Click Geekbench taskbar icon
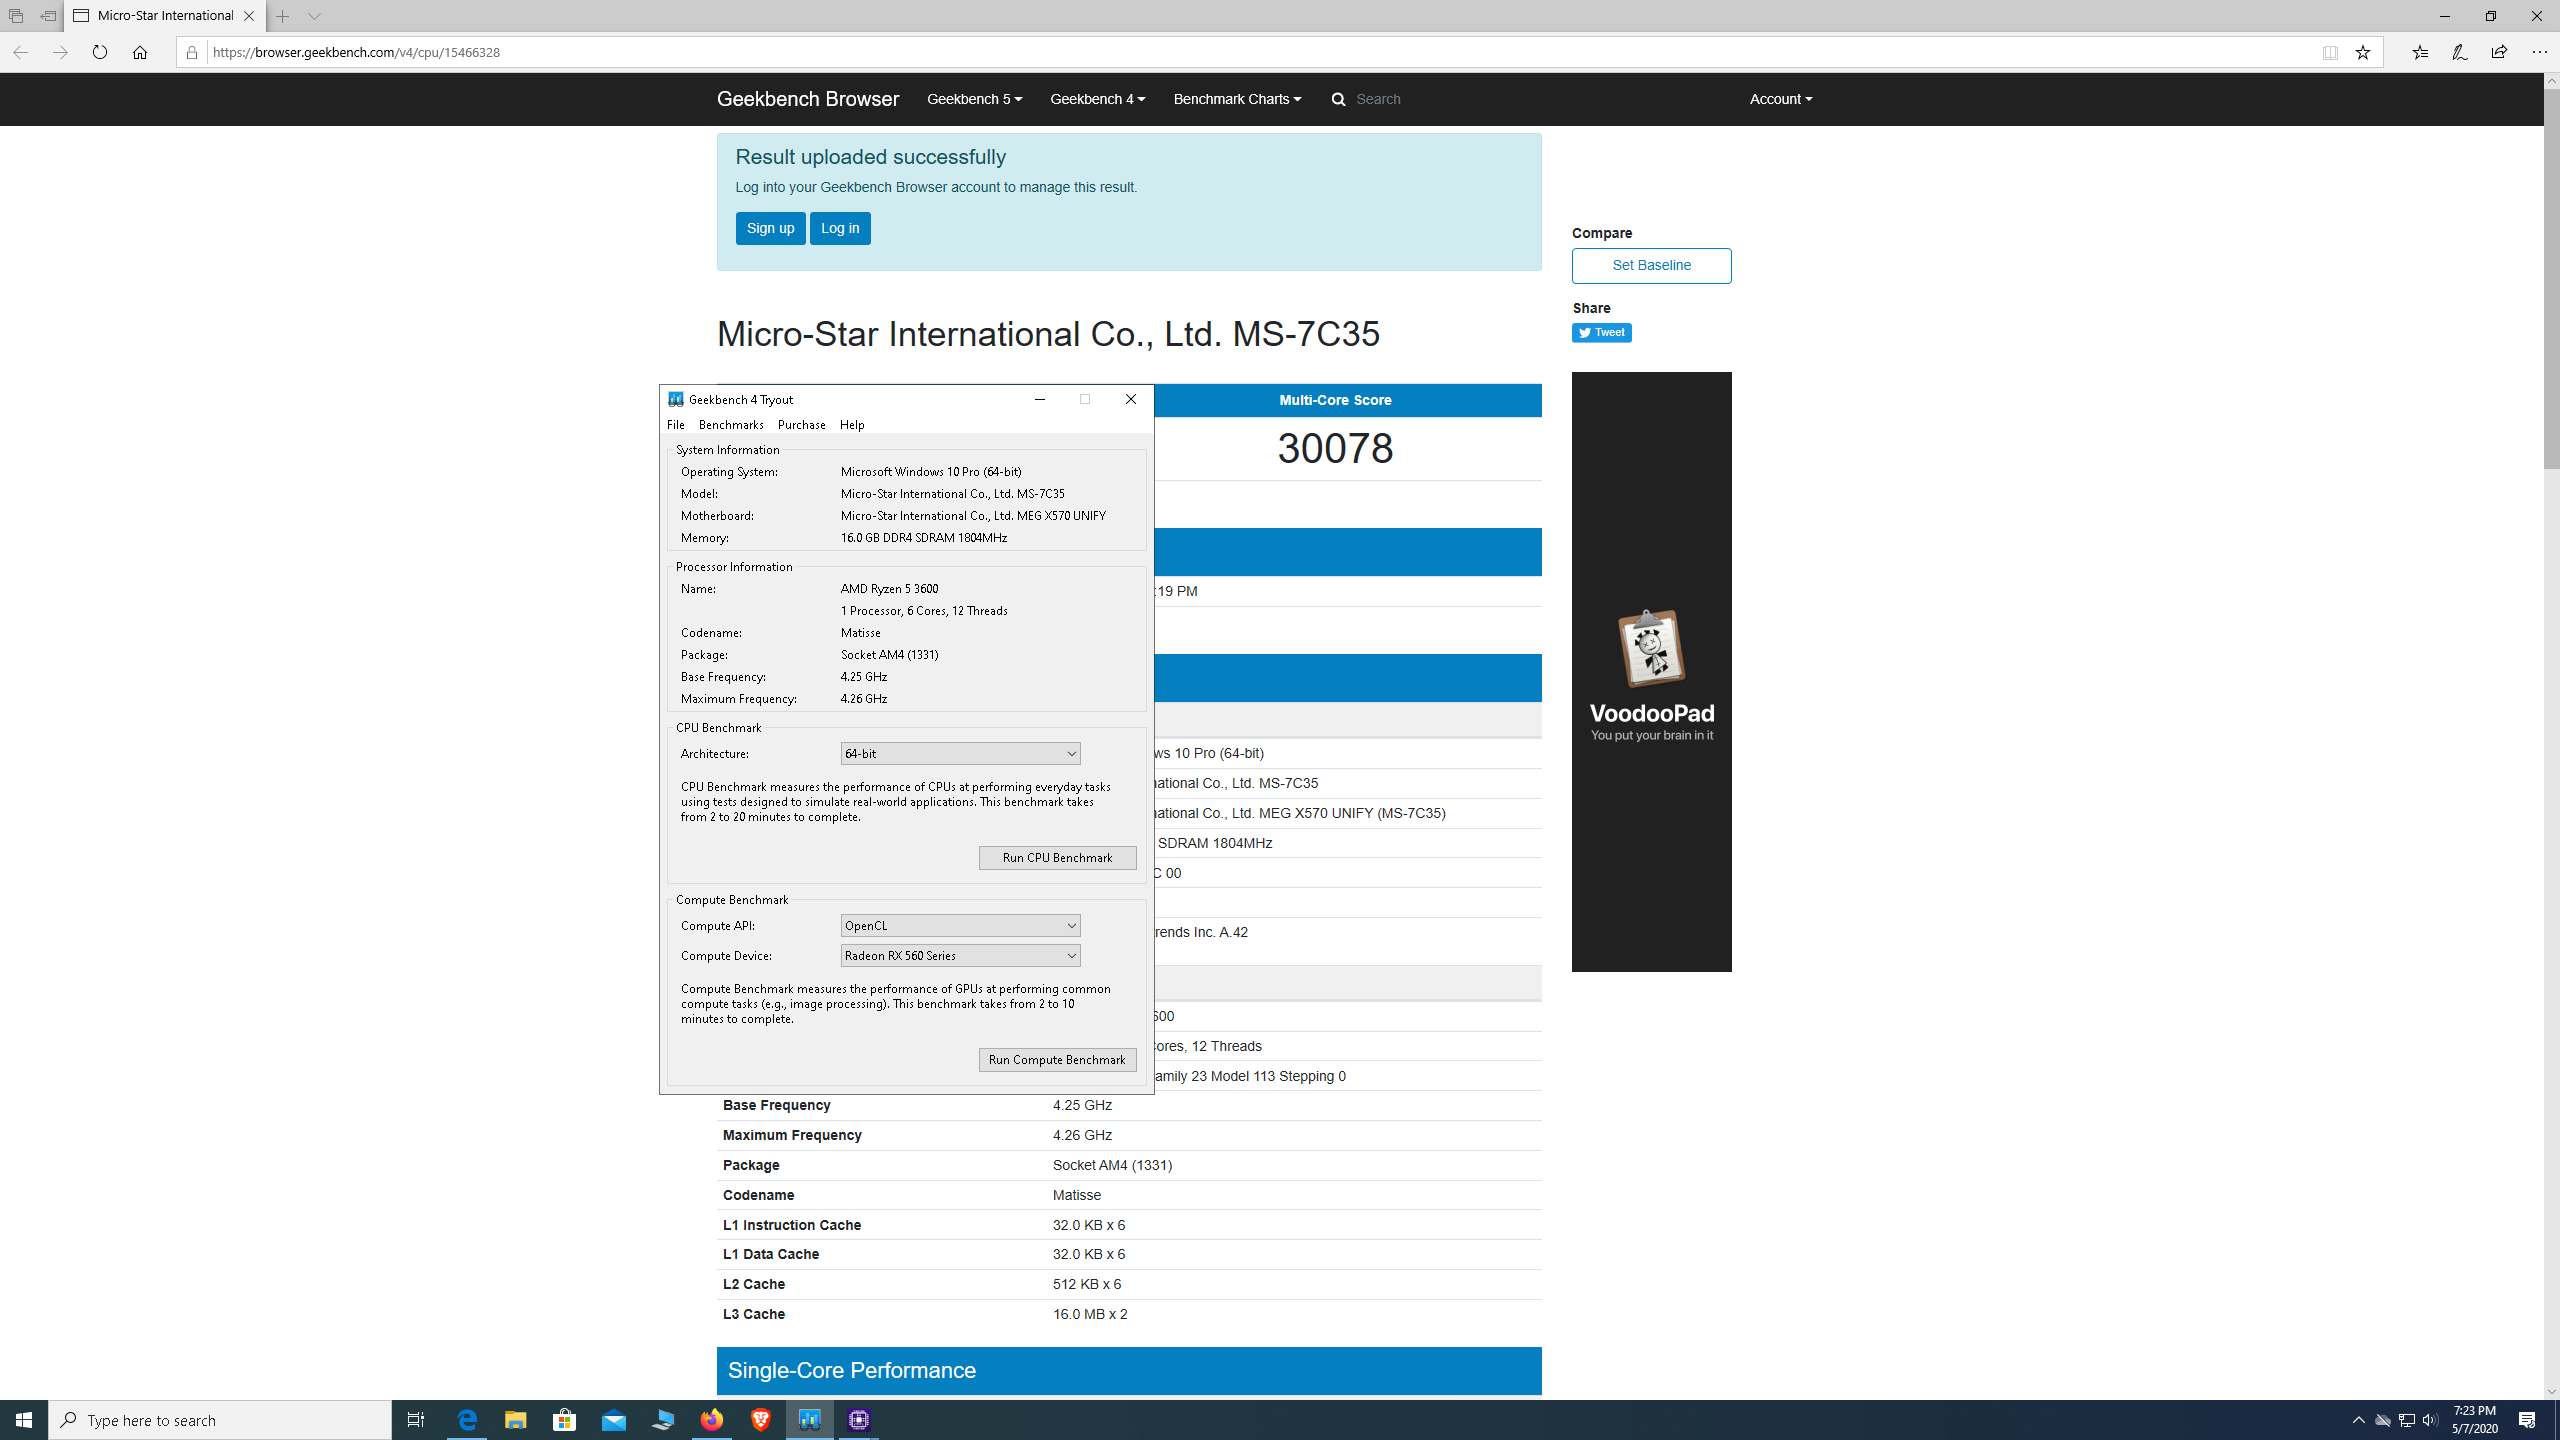The height and width of the screenshot is (1440, 2560). click(x=810, y=1420)
